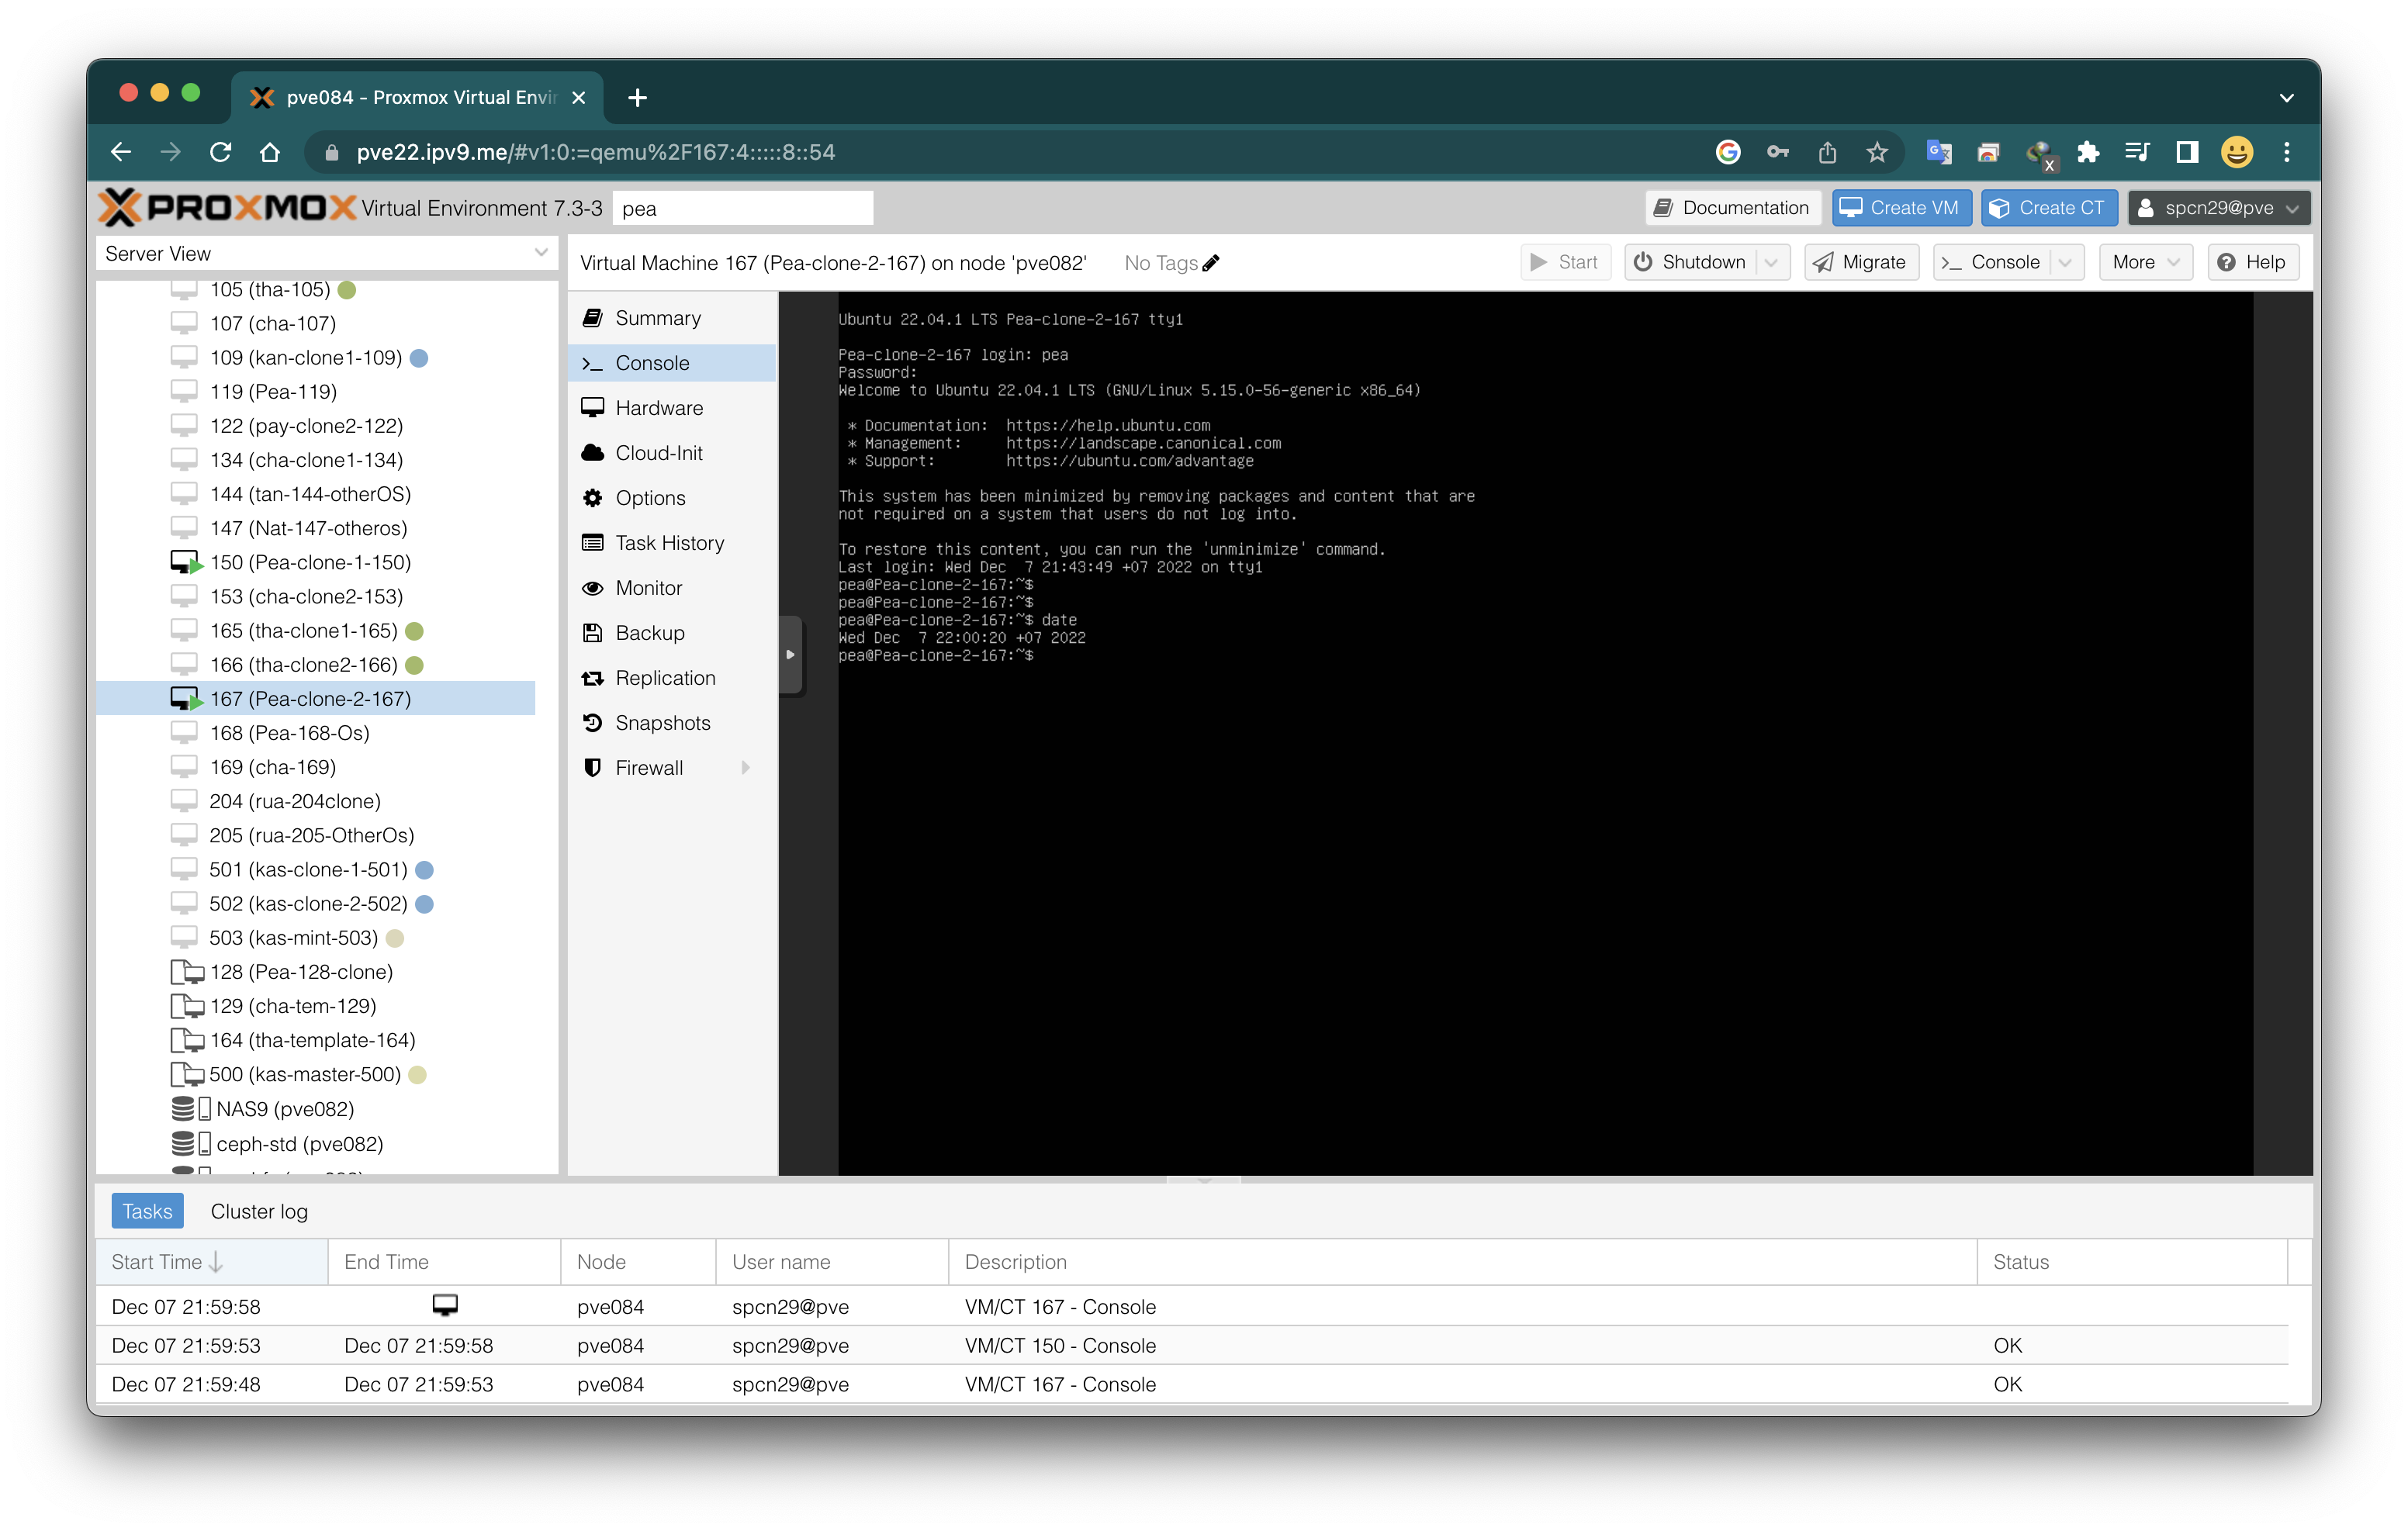Viewport: 2408px width, 1531px height.
Task: Click the search field containing 'pea'
Action: [x=743, y=207]
